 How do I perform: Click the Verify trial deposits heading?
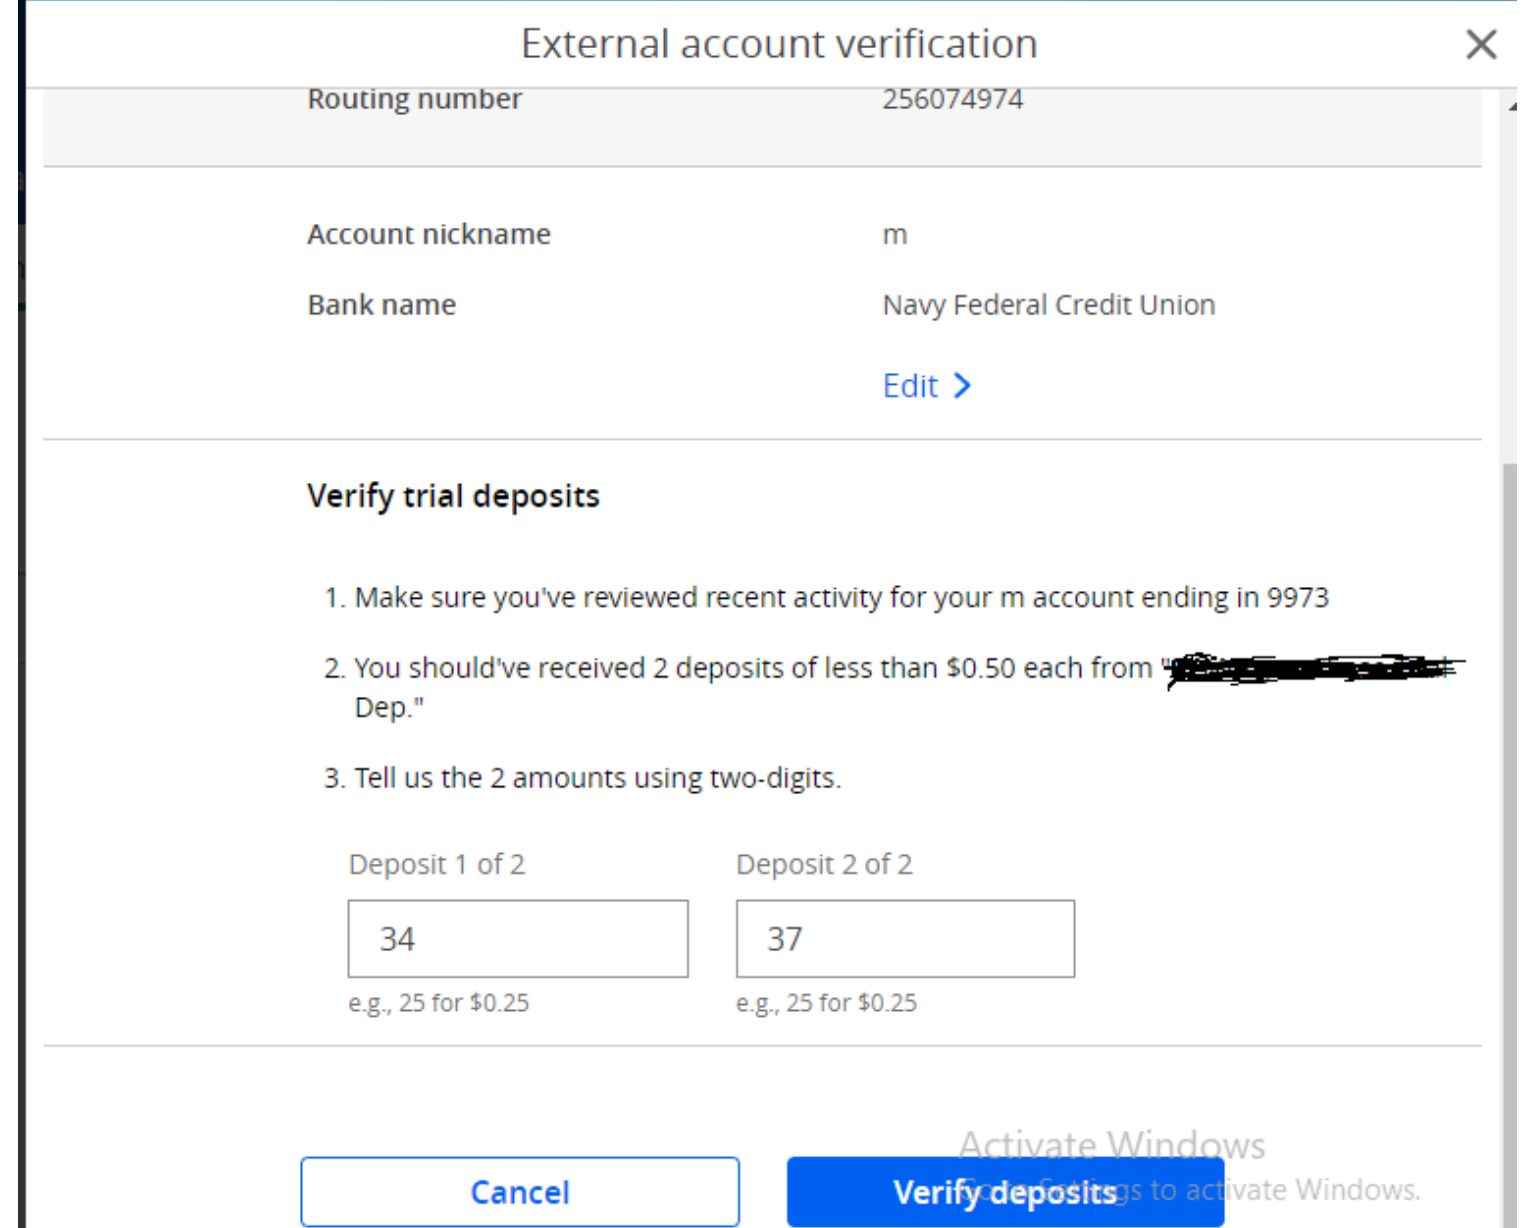453,496
